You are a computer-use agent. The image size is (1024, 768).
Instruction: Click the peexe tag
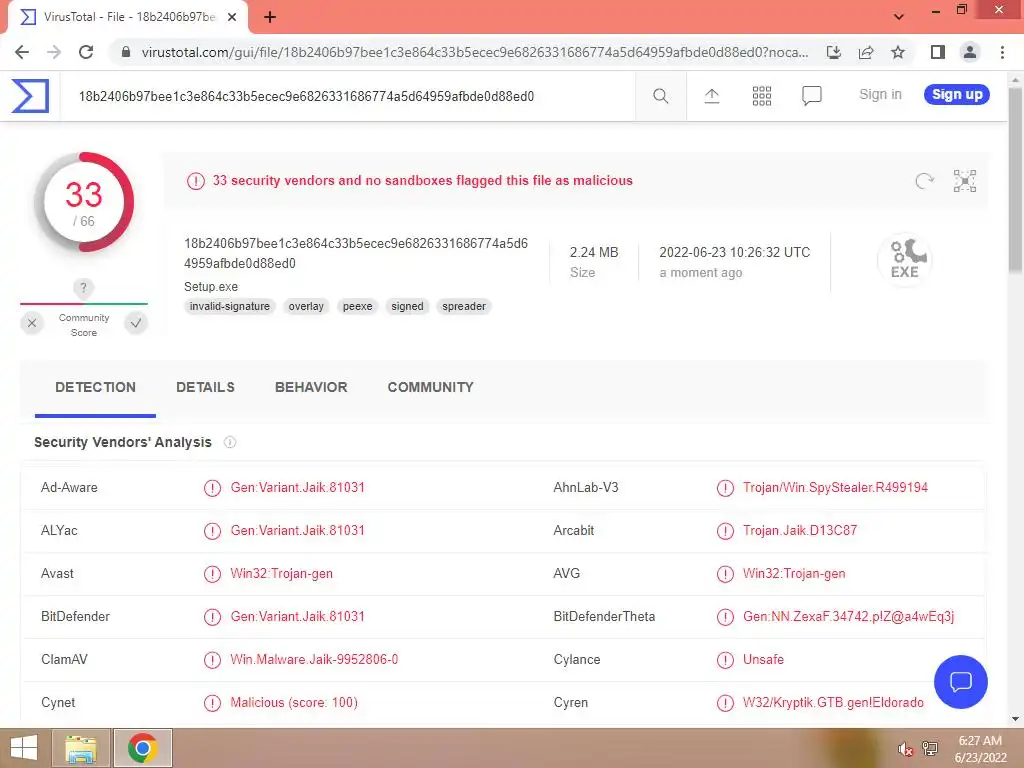[x=357, y=306]
